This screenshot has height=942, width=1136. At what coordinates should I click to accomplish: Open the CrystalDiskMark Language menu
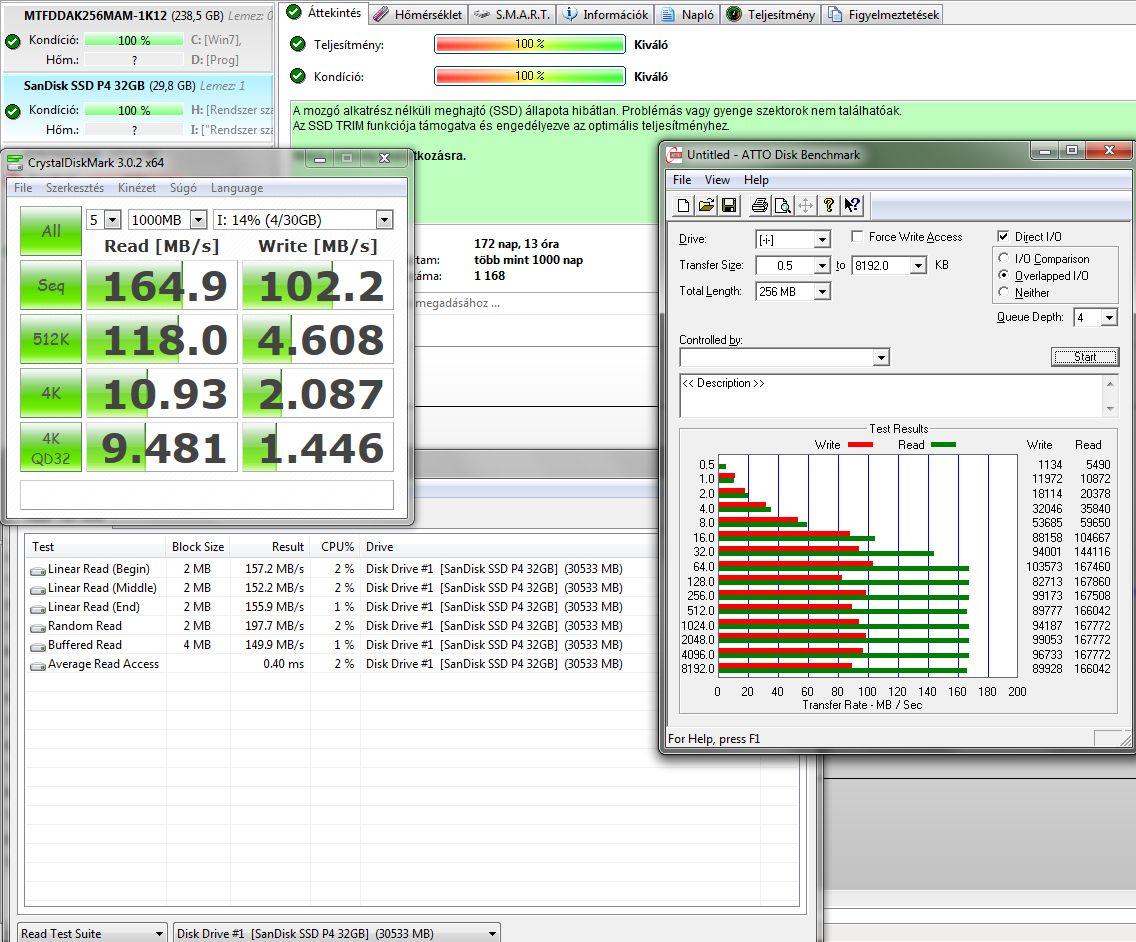click(237, 188)
